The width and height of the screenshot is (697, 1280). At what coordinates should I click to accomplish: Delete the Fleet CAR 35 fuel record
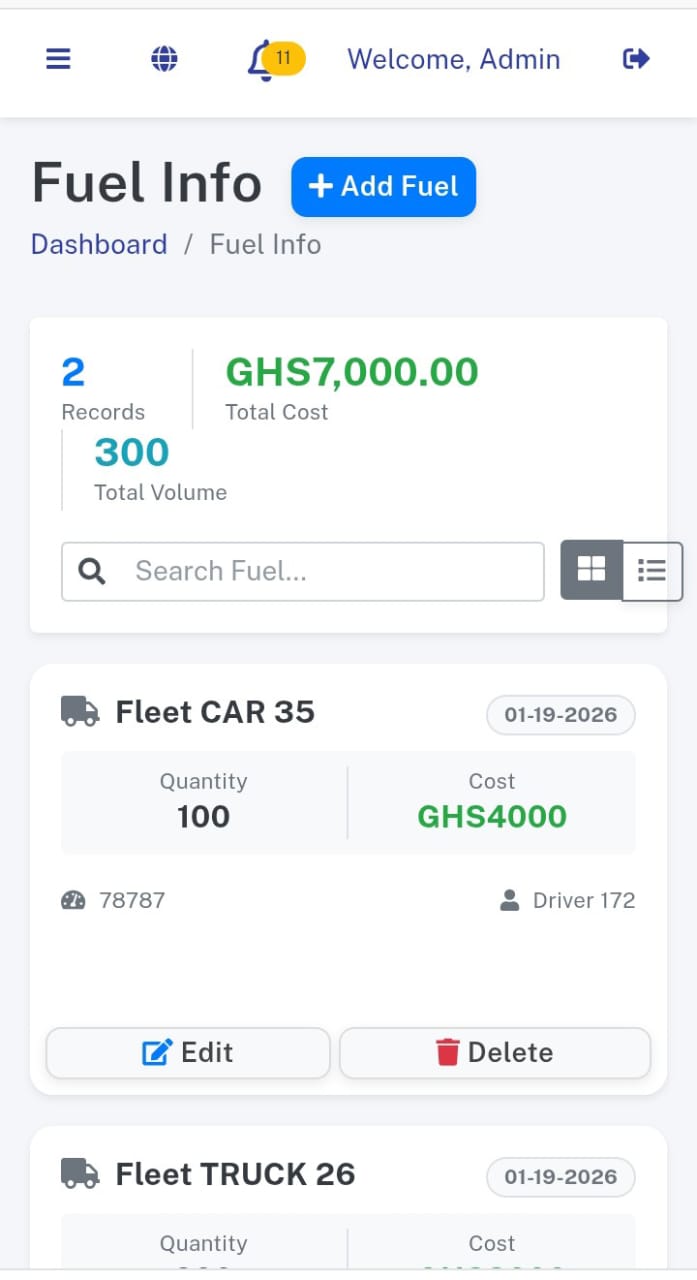(495, 1052)
